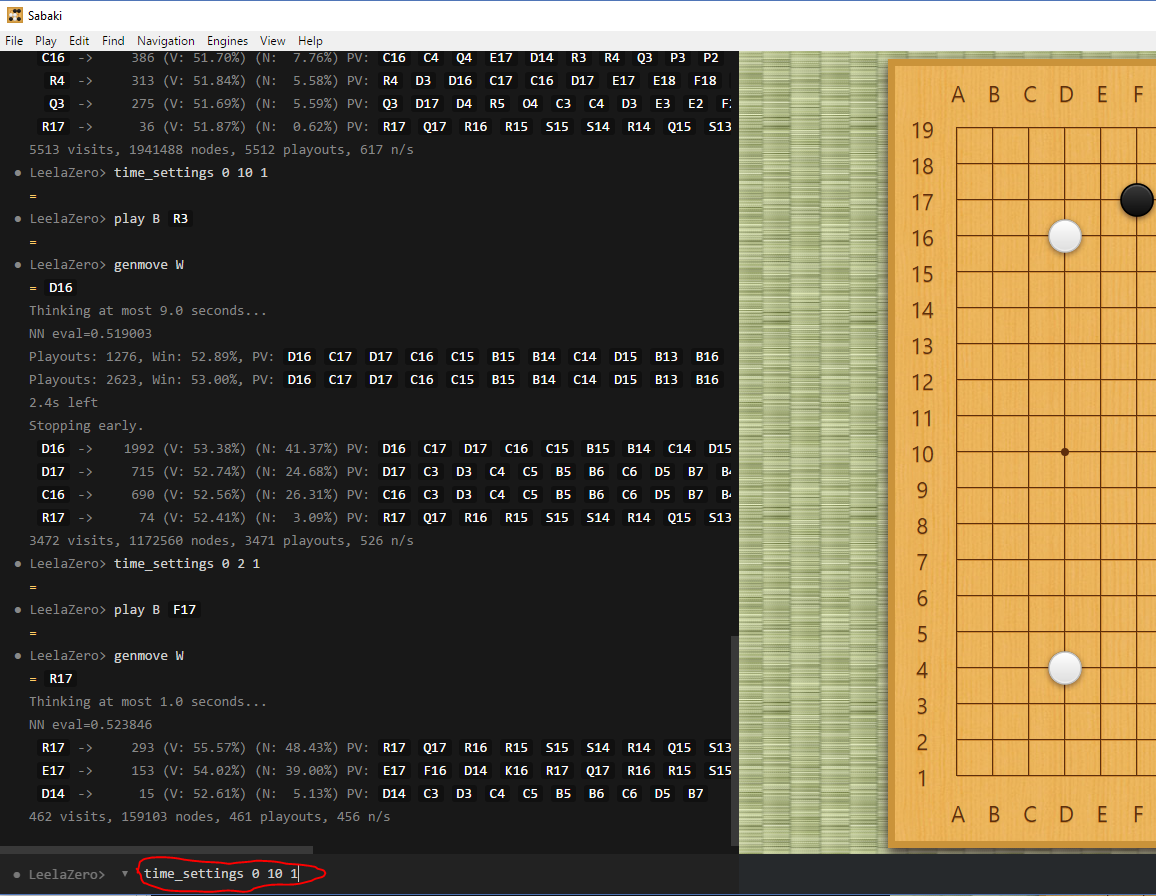
Task: Open the Play menu
Action: point(45,41)
